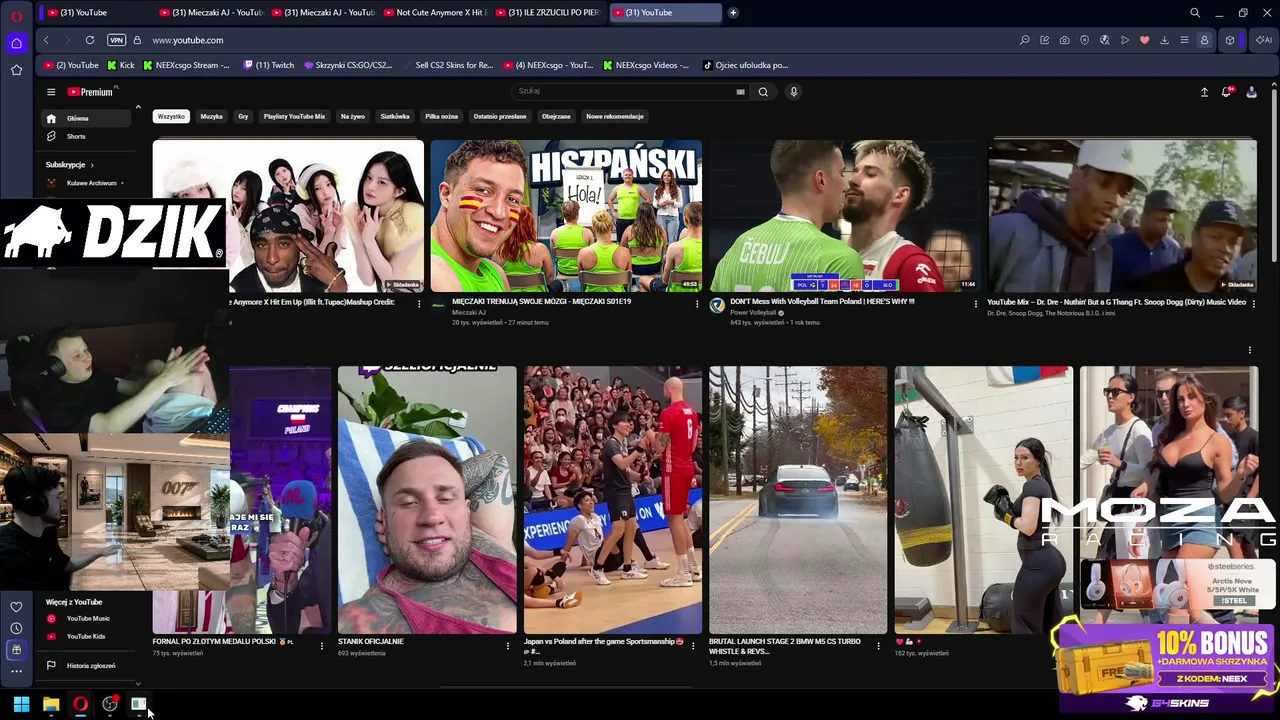Select the Wszystko filter chip
The image size is (1280, 720).
(x=171, y=117)
